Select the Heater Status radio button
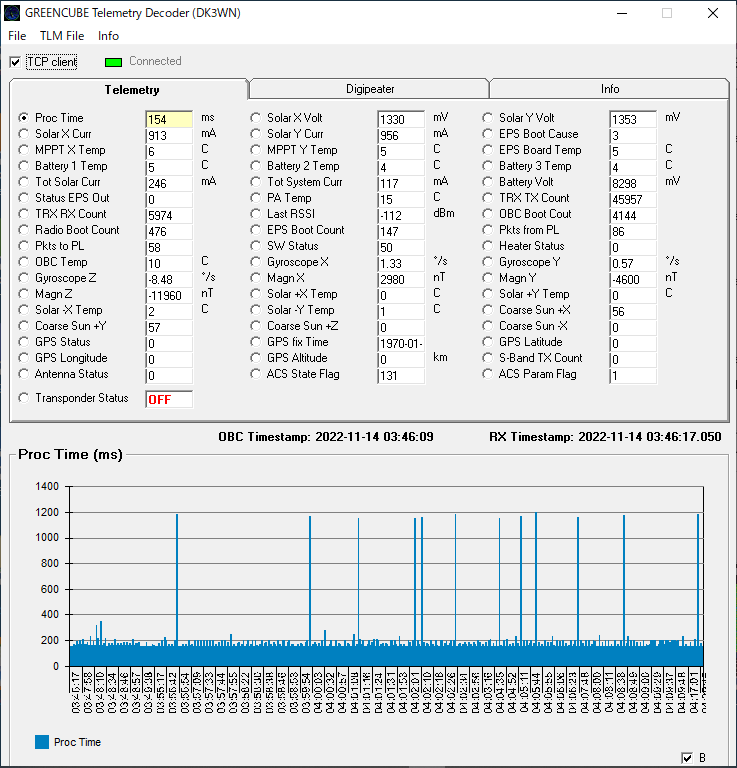The width and height of the screenshot is (737, 768). [487, 246]
